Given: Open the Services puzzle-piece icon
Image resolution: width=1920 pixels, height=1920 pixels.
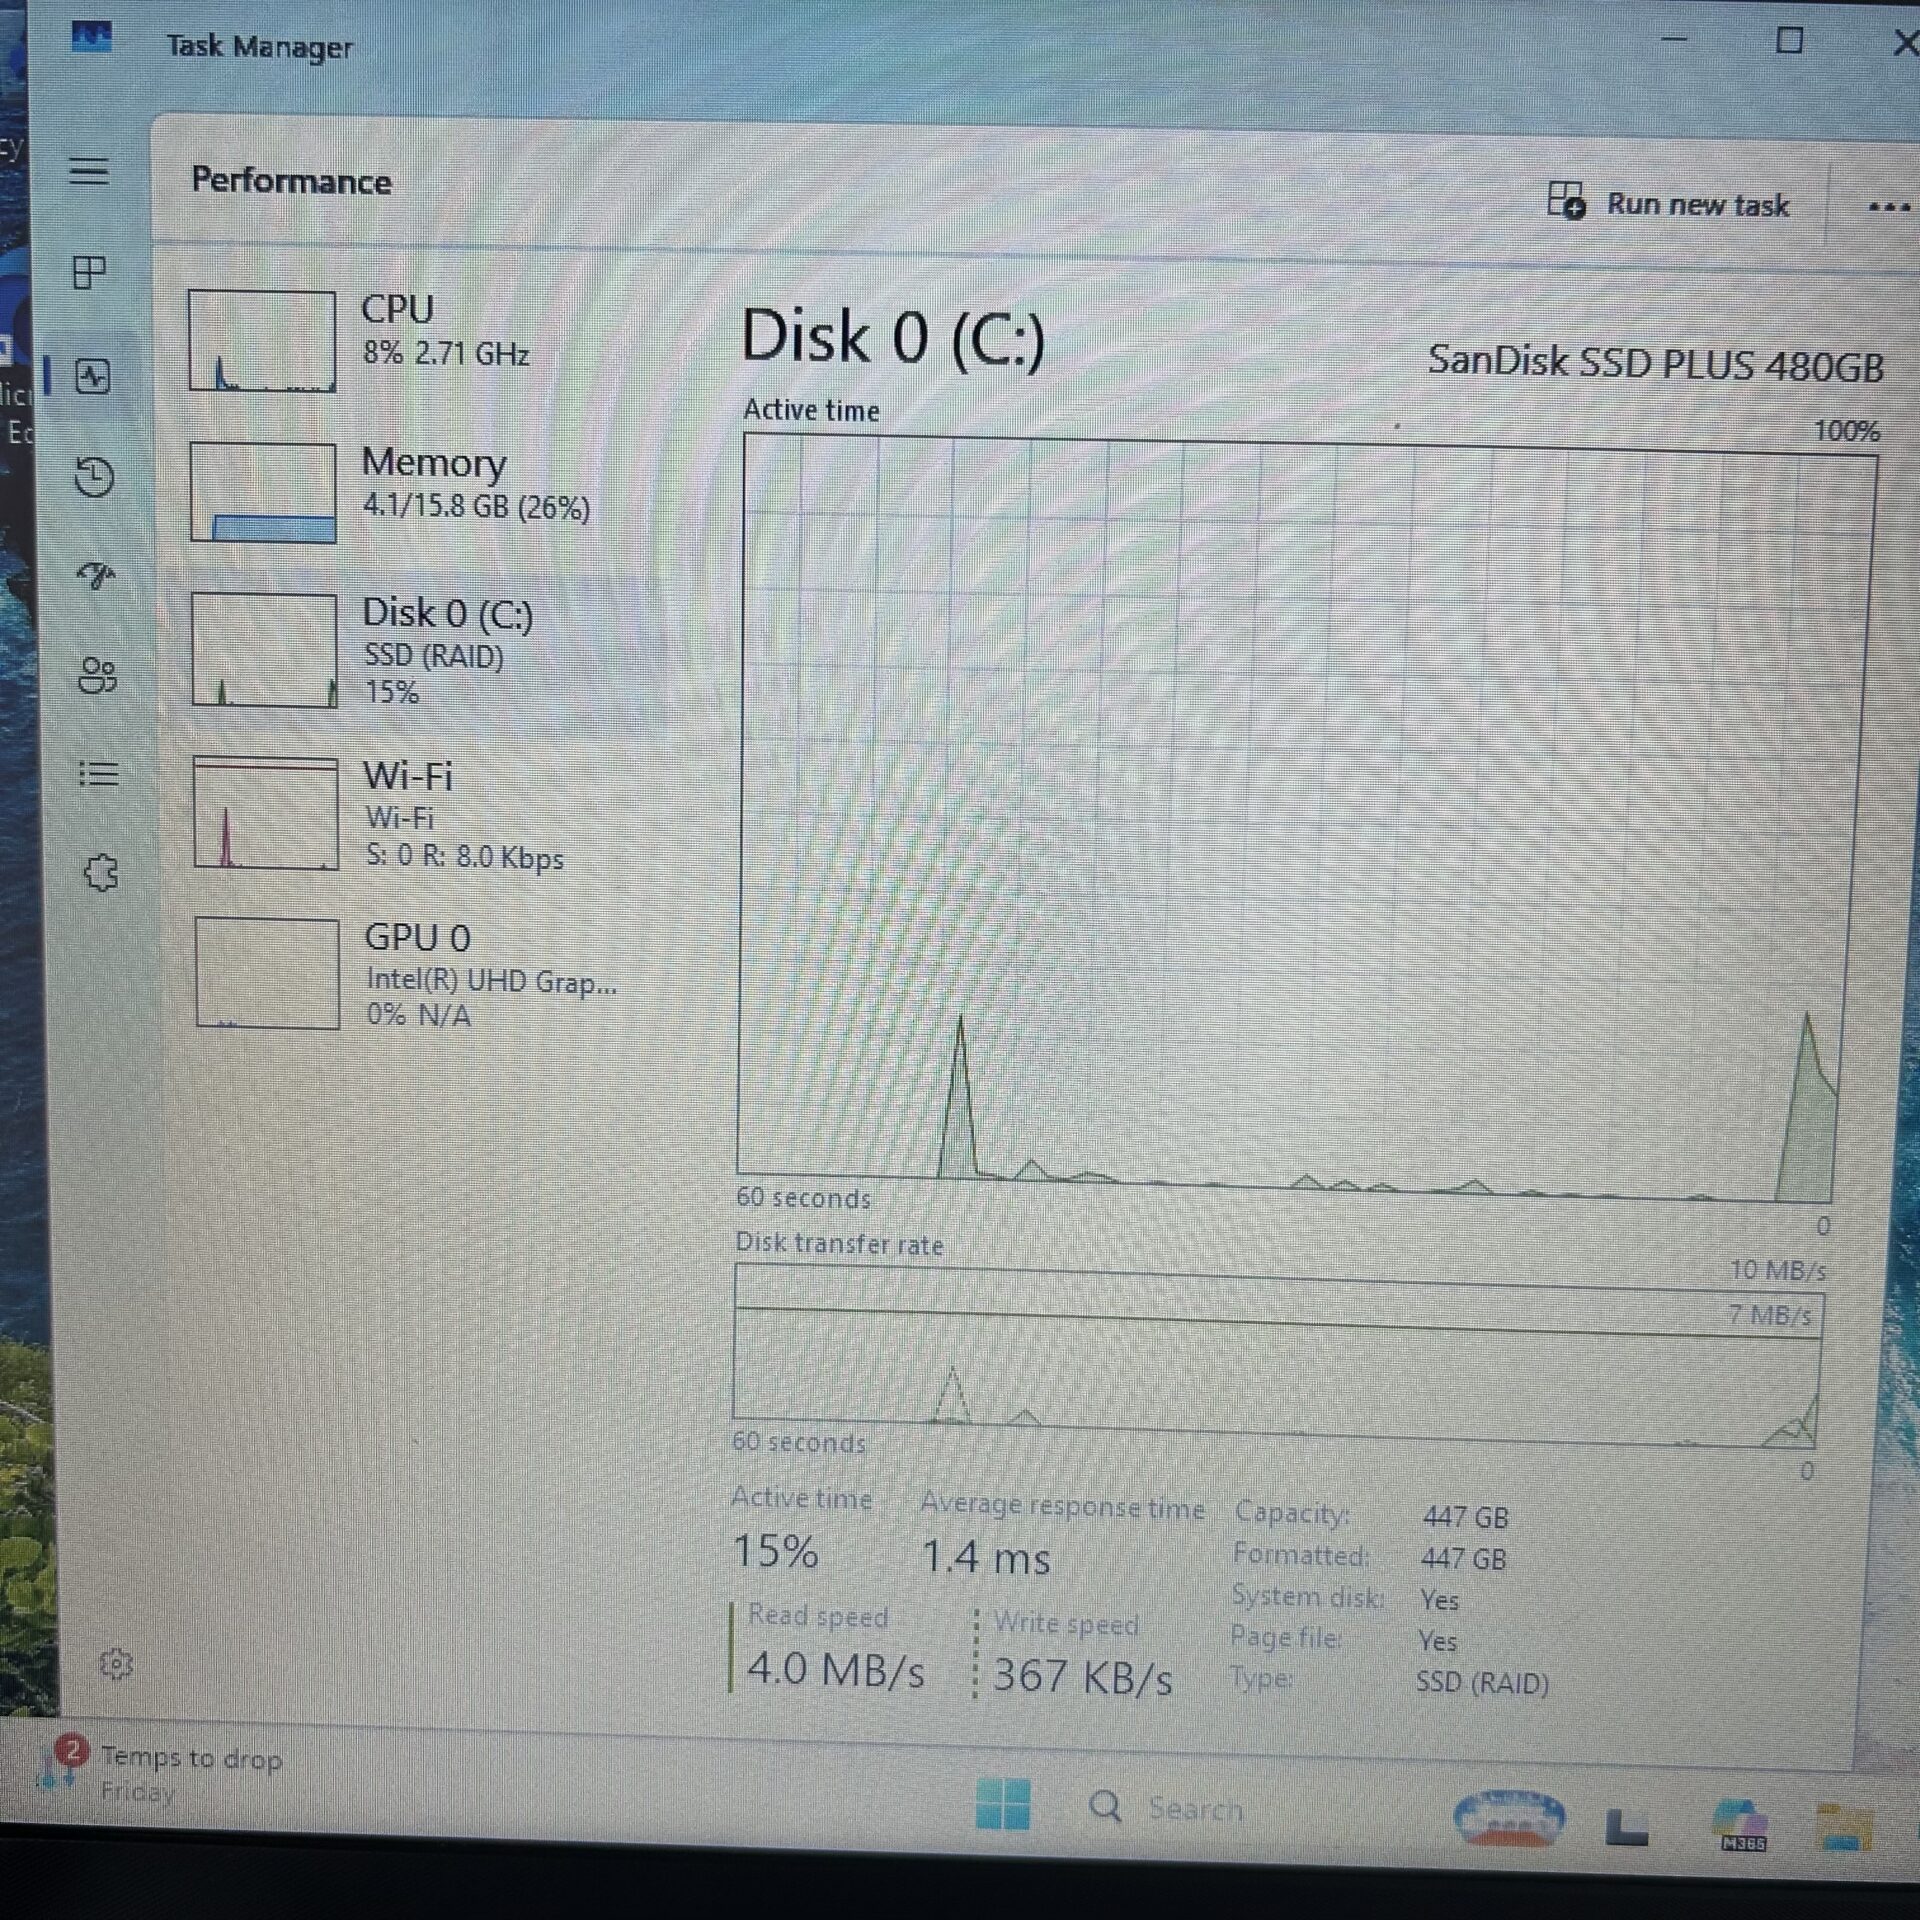Looking at the screenshot, I should [x=101, y=873].
